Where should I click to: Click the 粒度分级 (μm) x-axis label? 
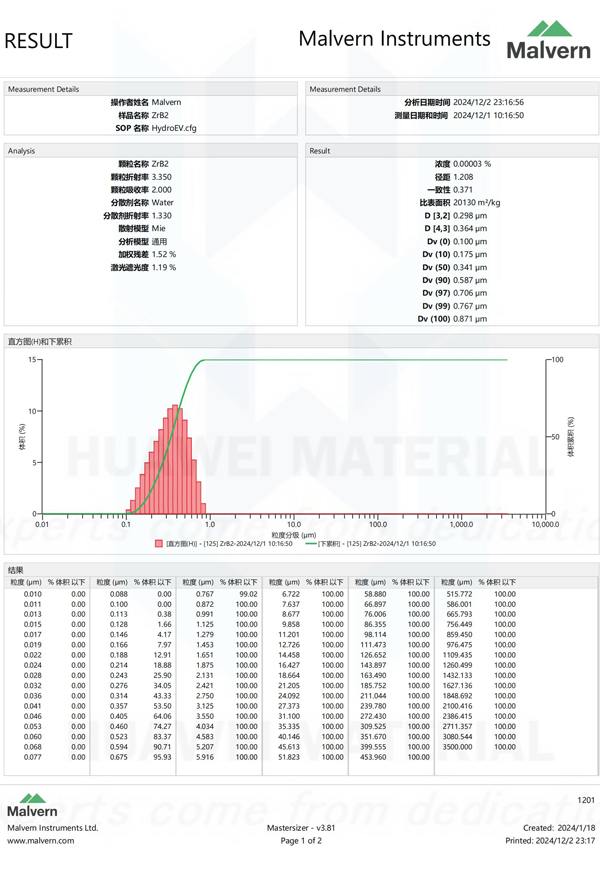[x=293, y=535]
